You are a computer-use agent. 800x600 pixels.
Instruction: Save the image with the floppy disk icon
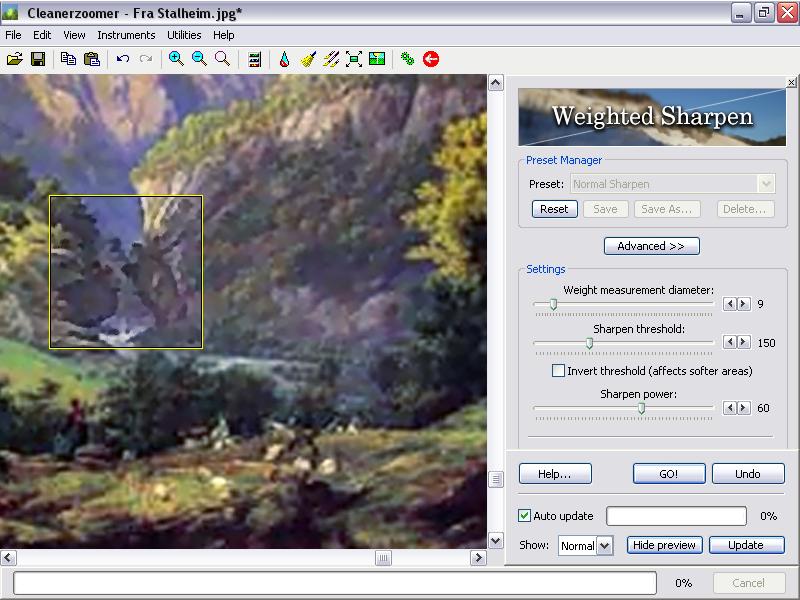point(38,59)
